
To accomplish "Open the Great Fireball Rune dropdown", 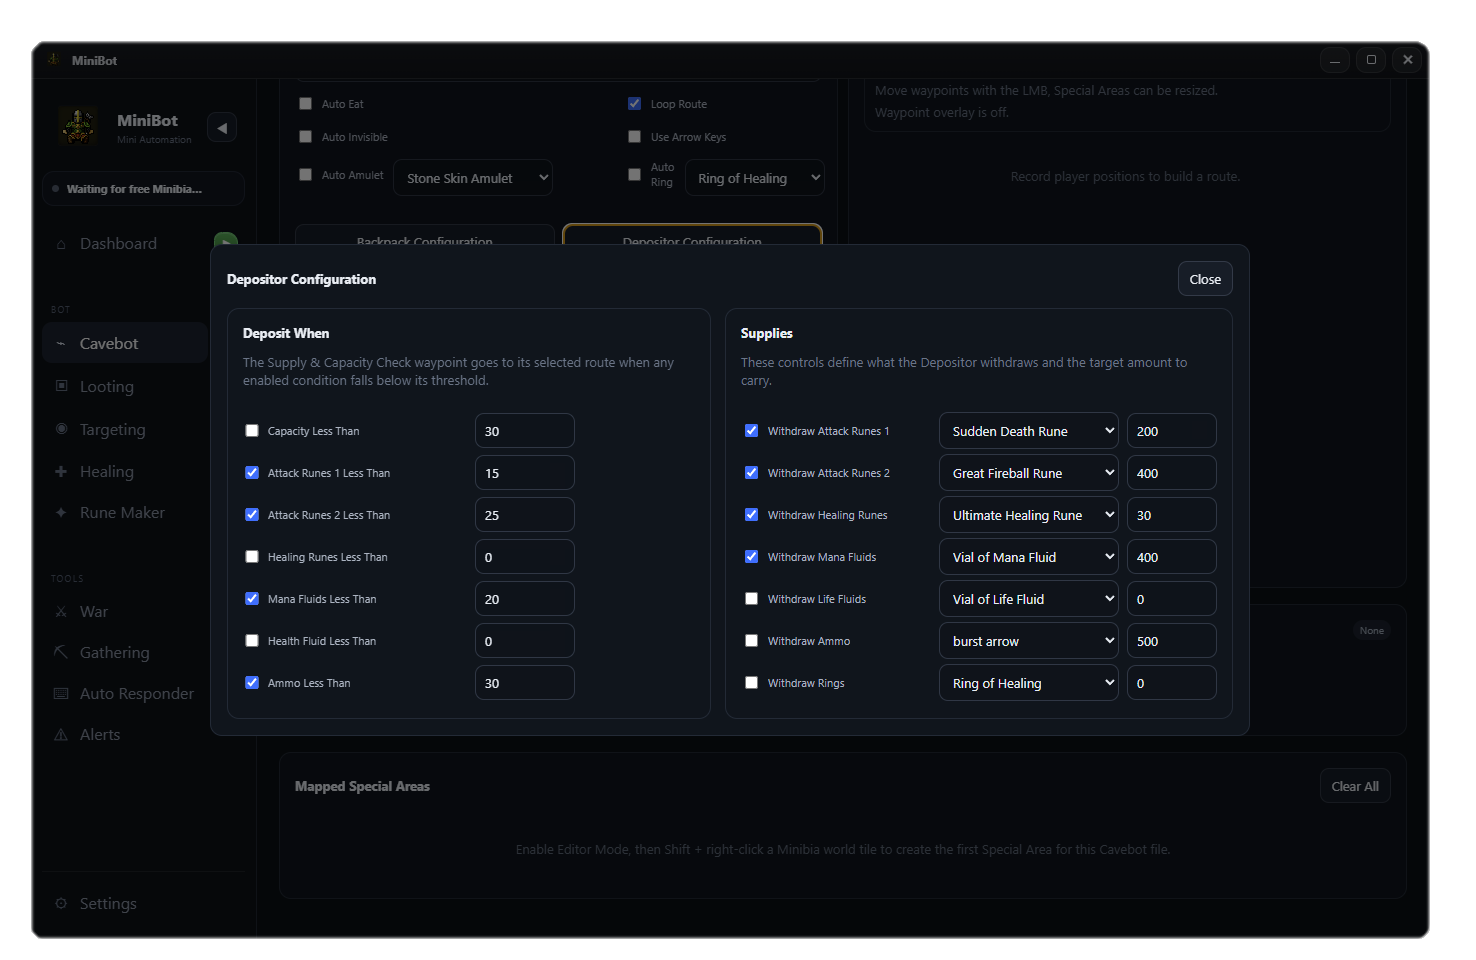I will [x=1029, y=473].
